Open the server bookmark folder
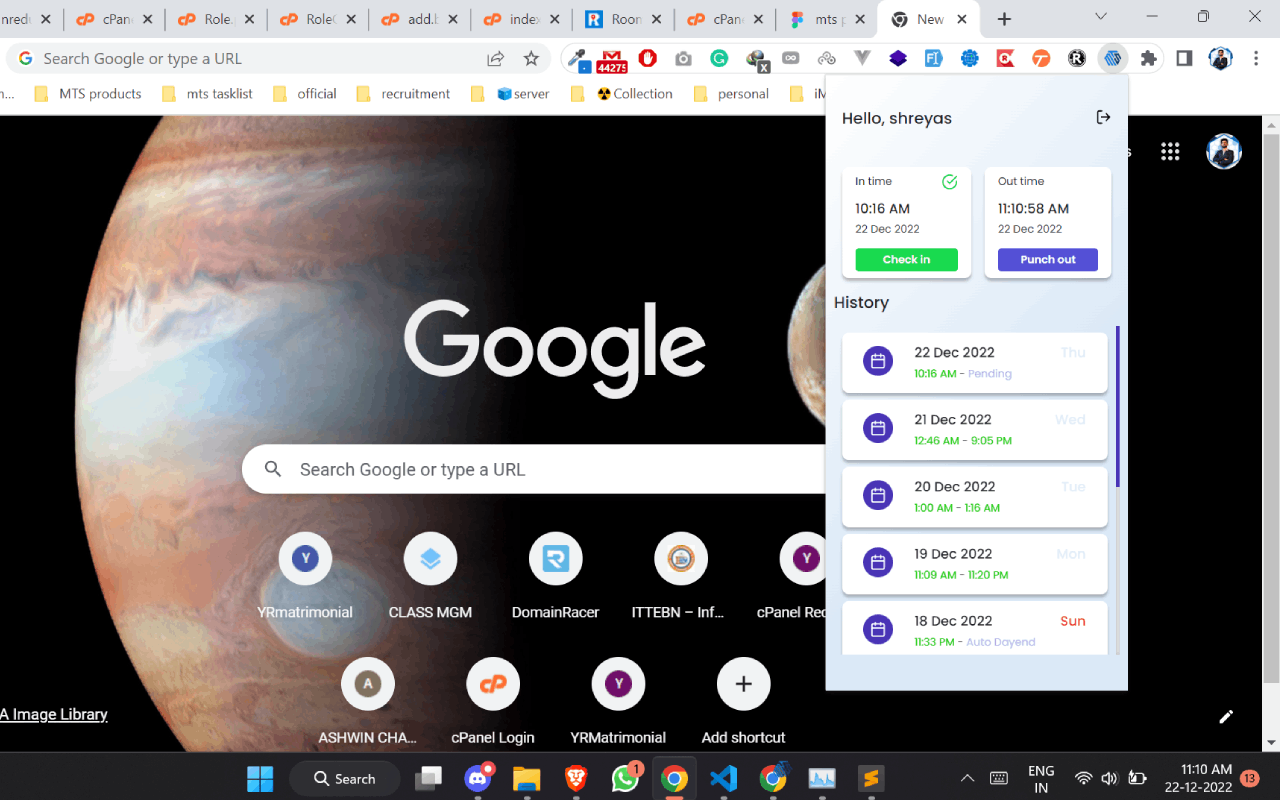 pos(510,94)
